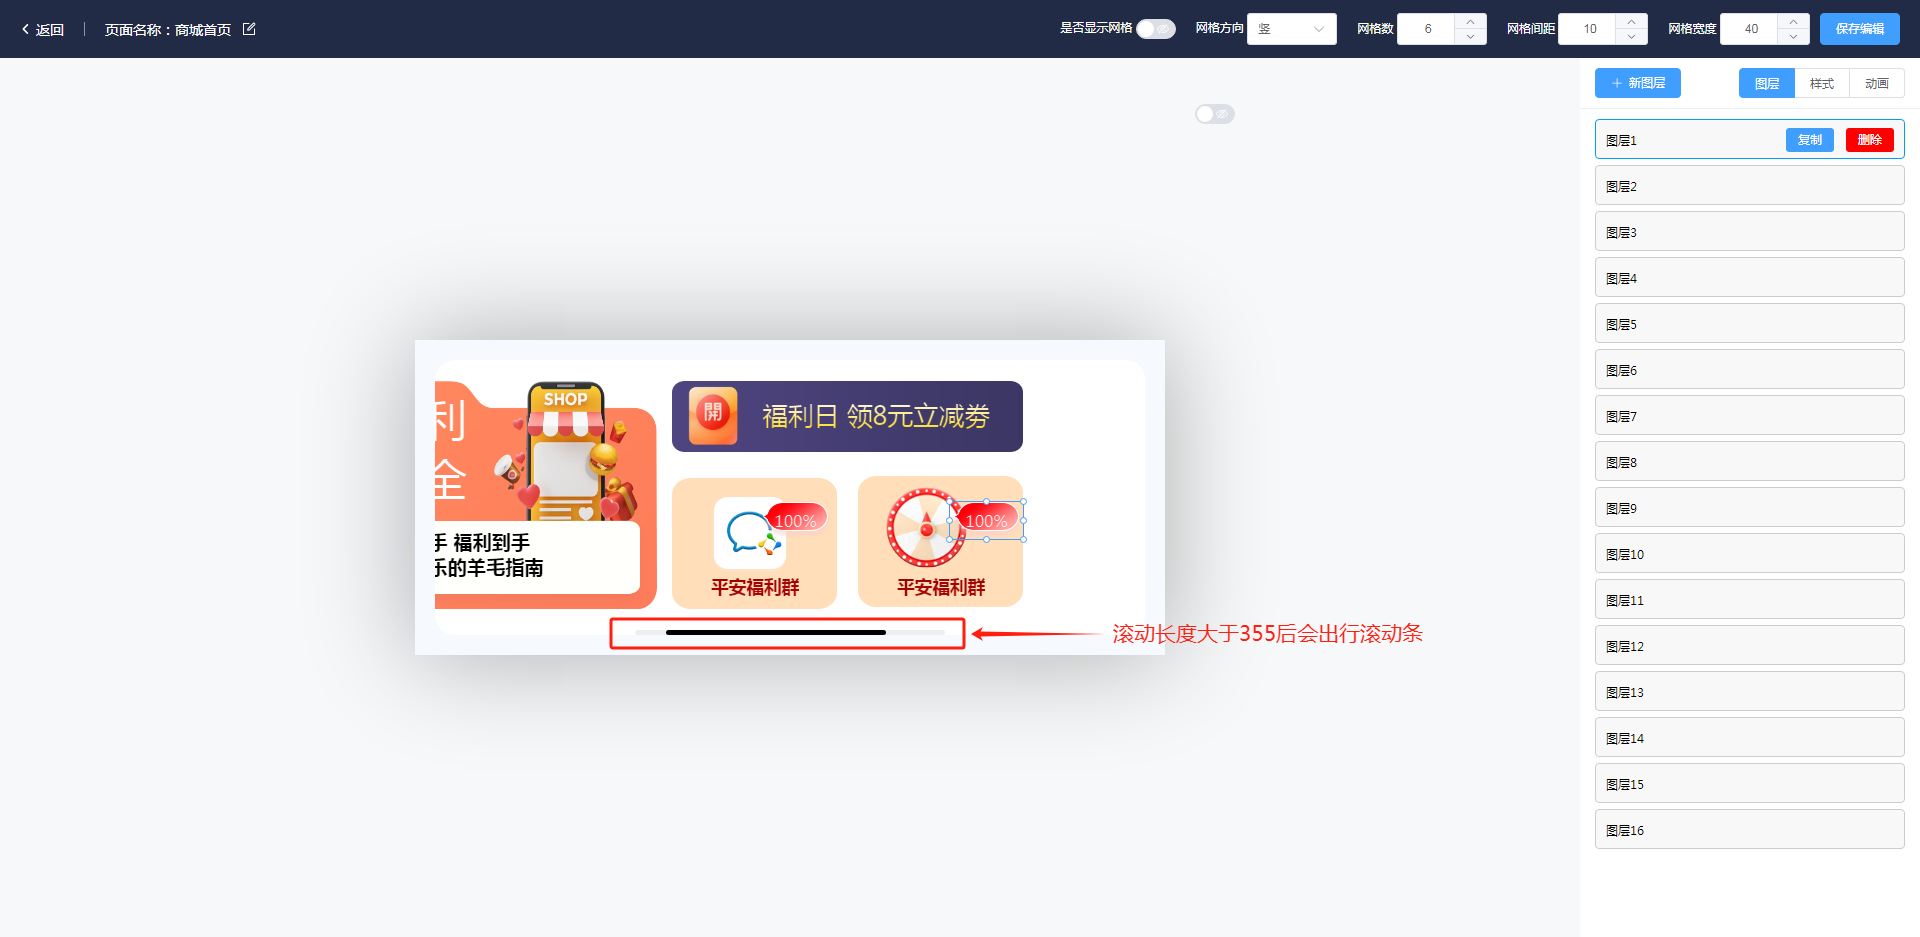The image size is (1920, 937).
Task: Toggle the 是否显示网格 switch
Action: click(x=1155, y=29)
